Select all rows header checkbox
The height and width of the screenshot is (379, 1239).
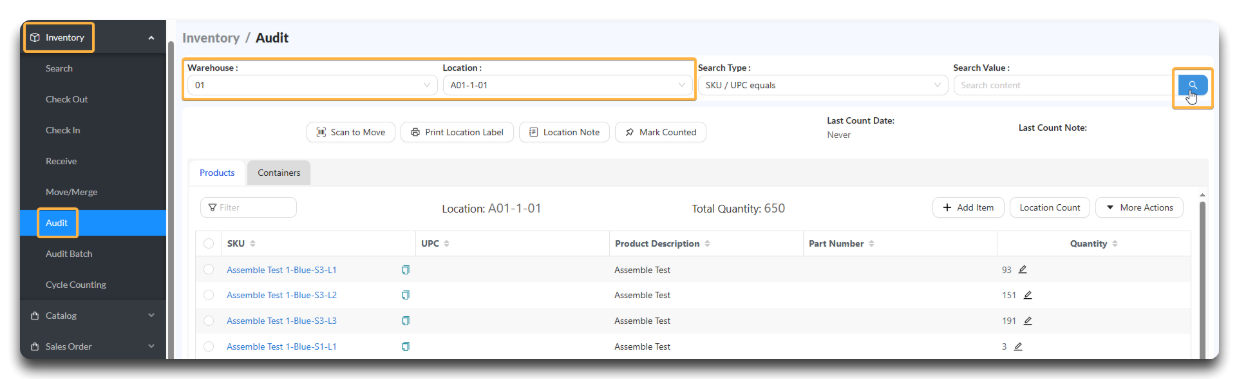click(209, 244)
